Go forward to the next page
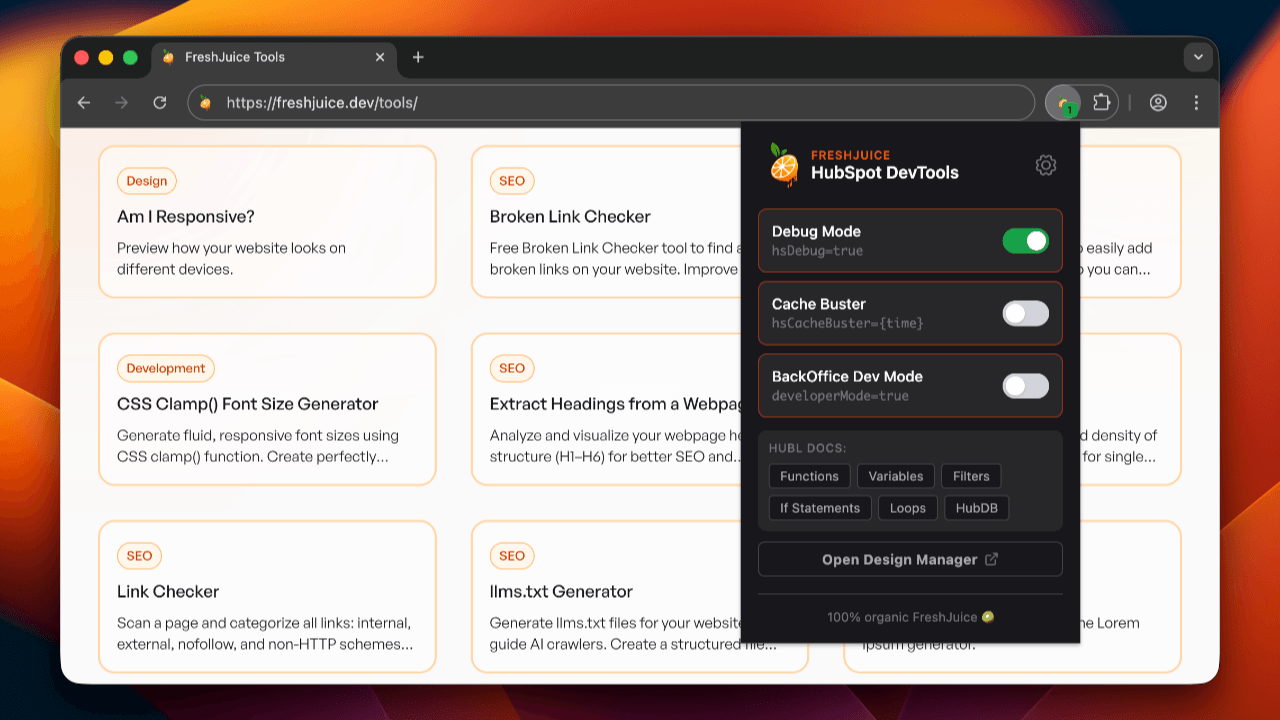 pyautogui.click(x=121, y=102)
